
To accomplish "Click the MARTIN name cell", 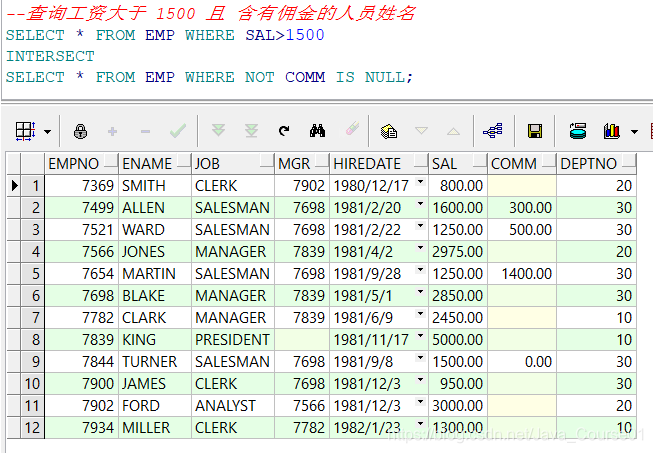I will [155, 274].
